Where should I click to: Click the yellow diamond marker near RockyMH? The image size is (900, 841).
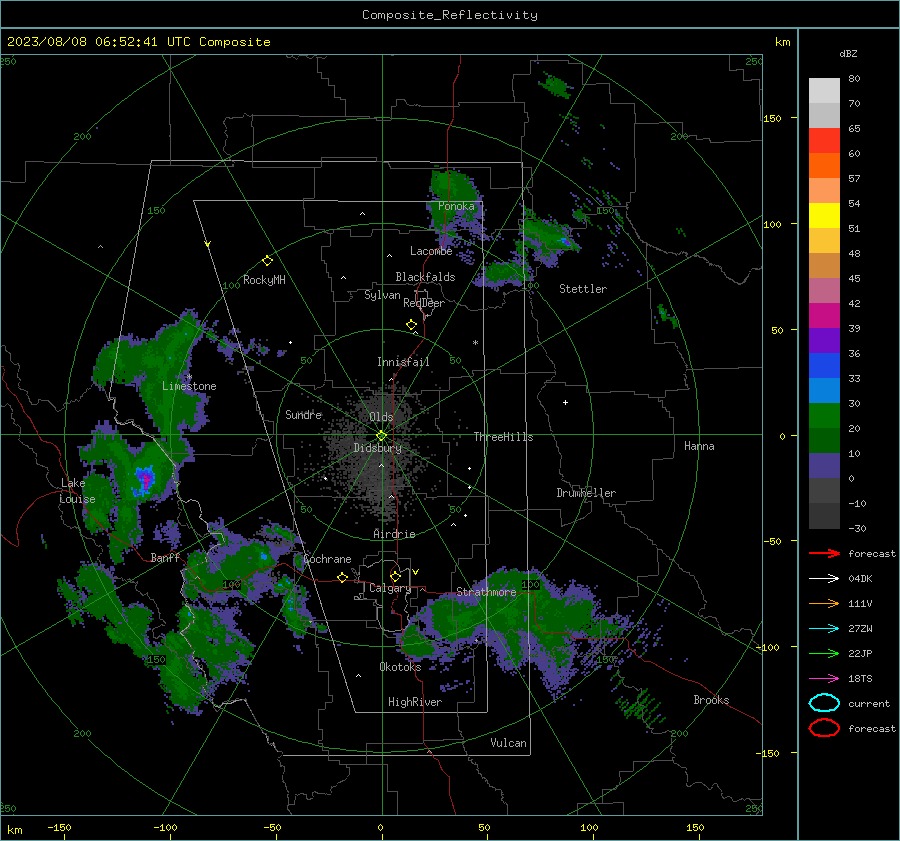(x=267, y=261)
